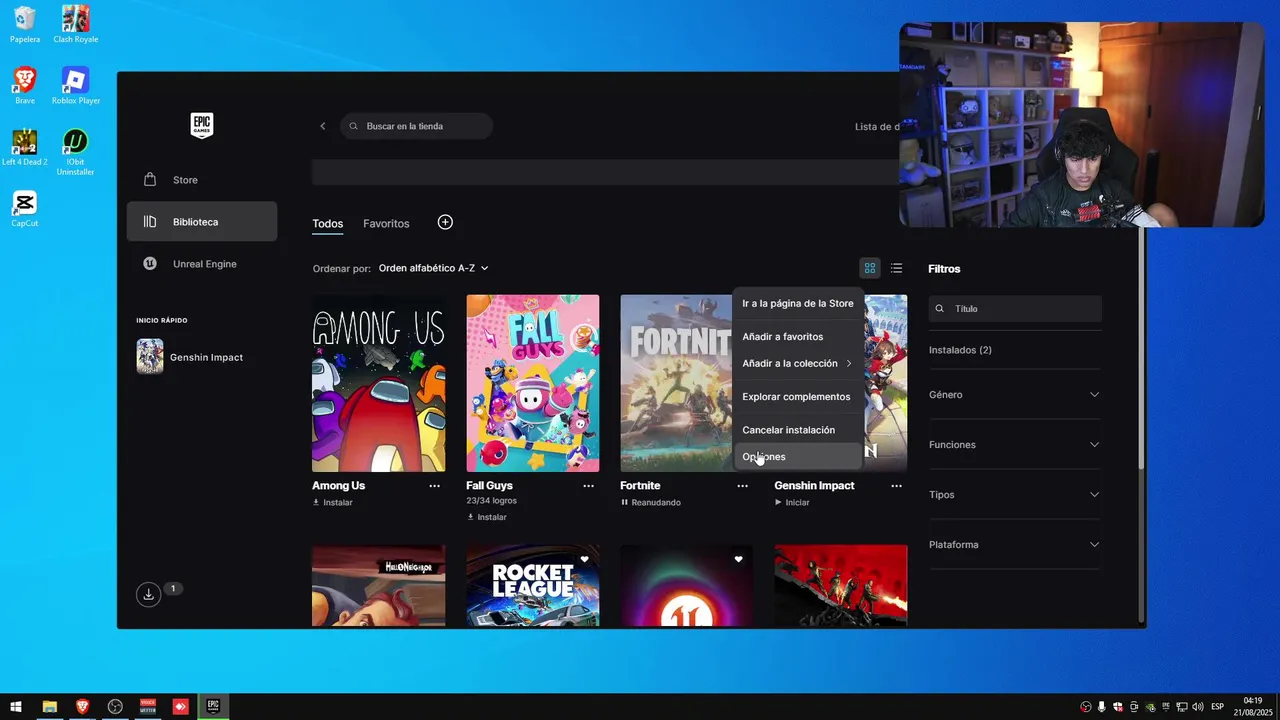Click the plus icon to add a collection
The image size is (1280, 720).
(445, 222)
